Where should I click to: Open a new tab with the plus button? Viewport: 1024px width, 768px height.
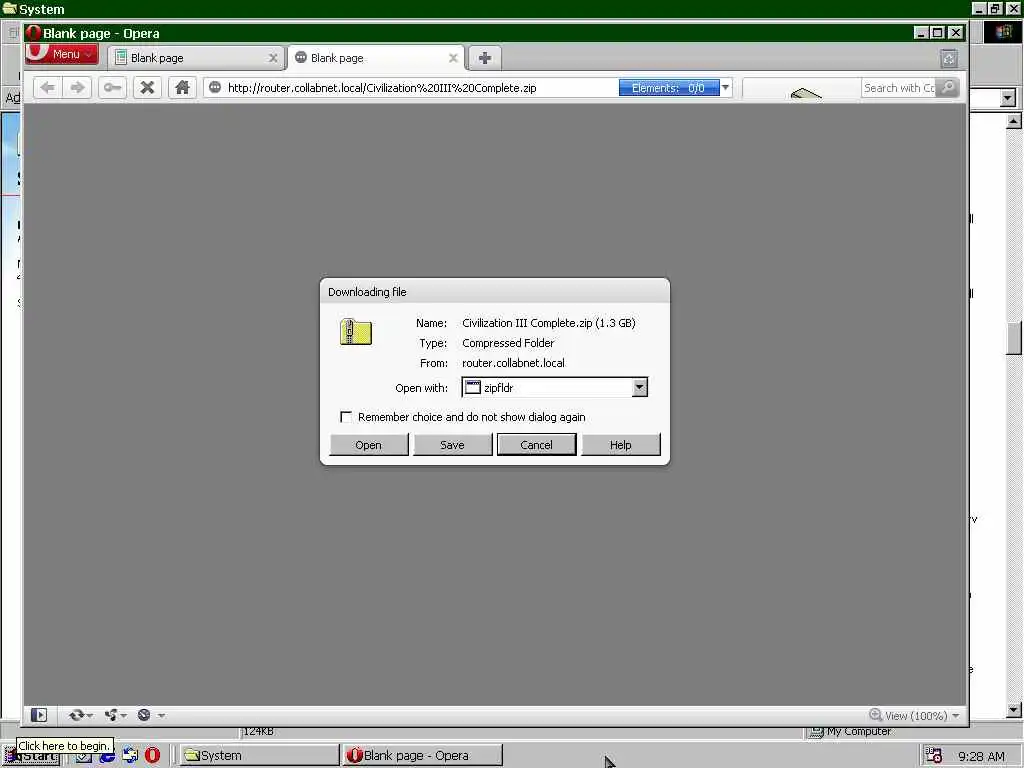[485, 58]
